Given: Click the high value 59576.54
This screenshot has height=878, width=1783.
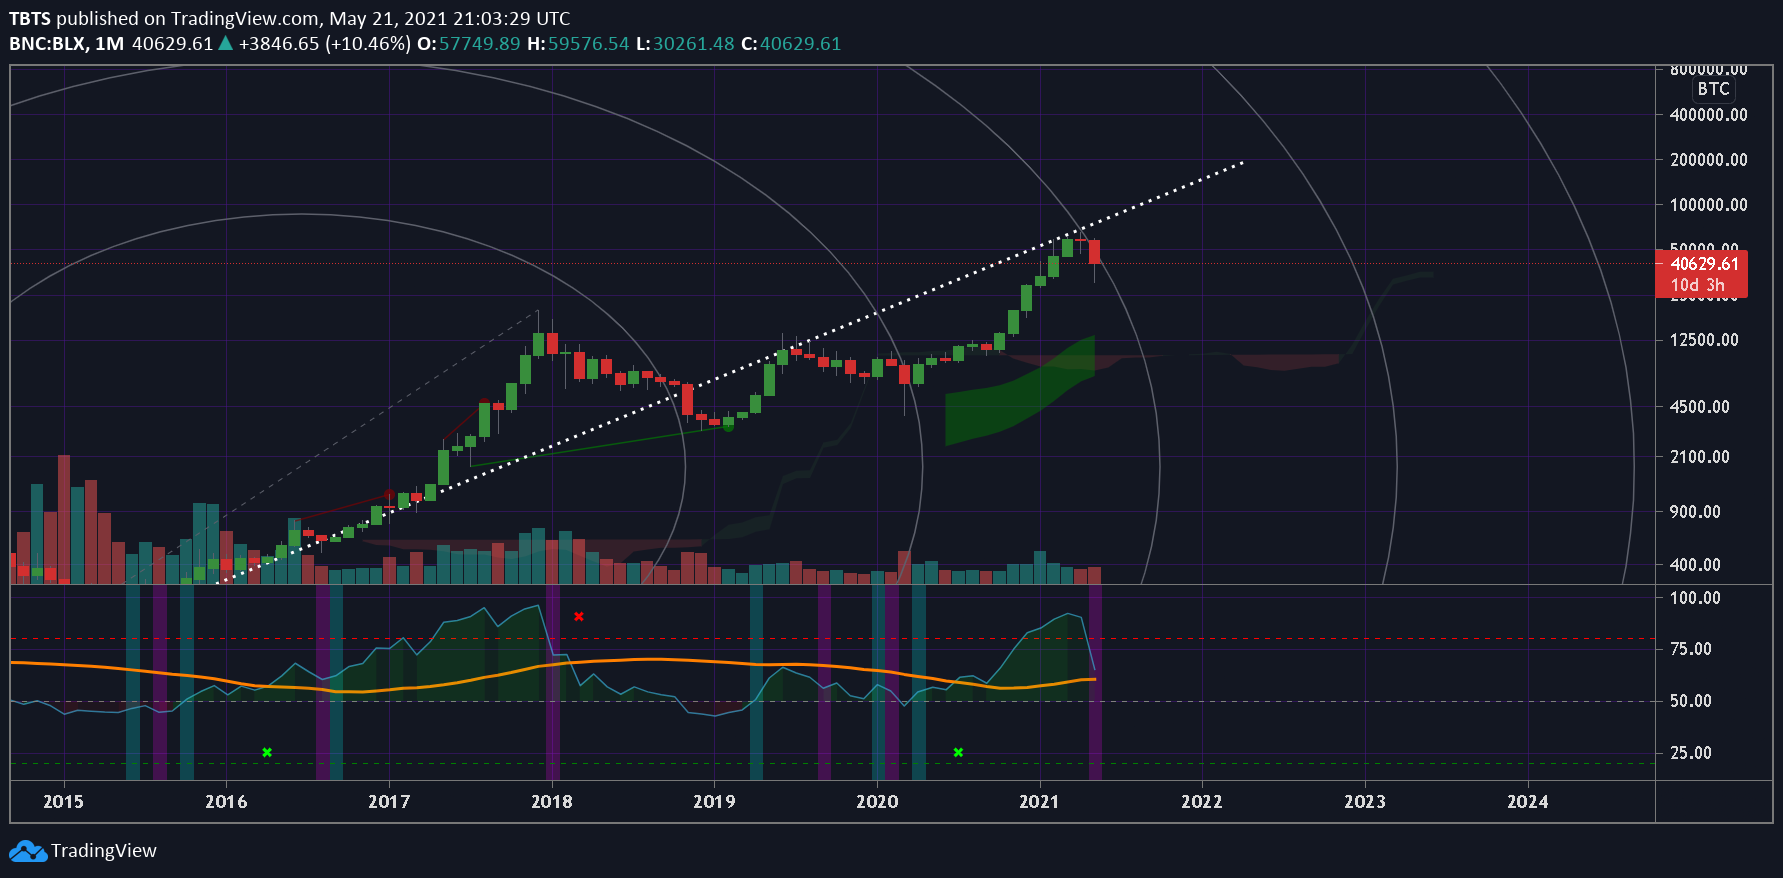Looking at the screenshot, I should click(588, 44).
